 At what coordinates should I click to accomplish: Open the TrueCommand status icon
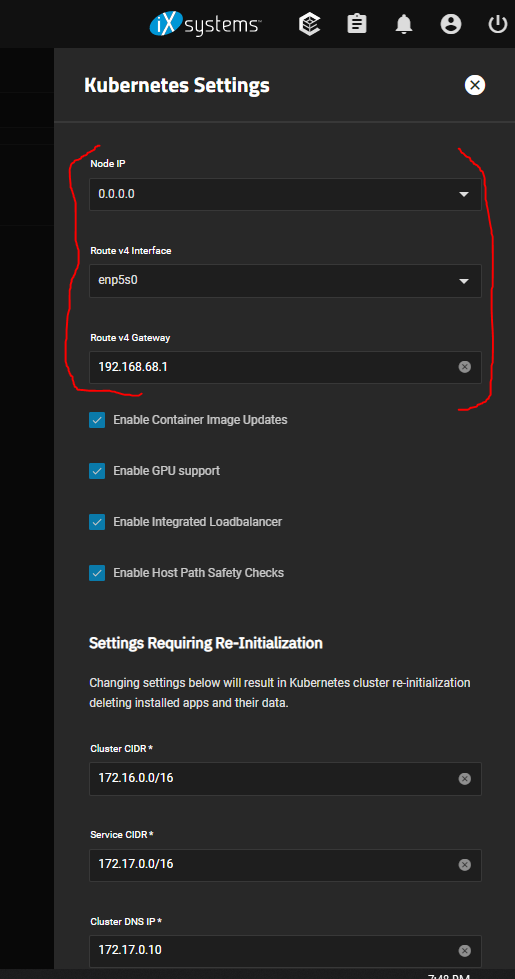(310, 24)
